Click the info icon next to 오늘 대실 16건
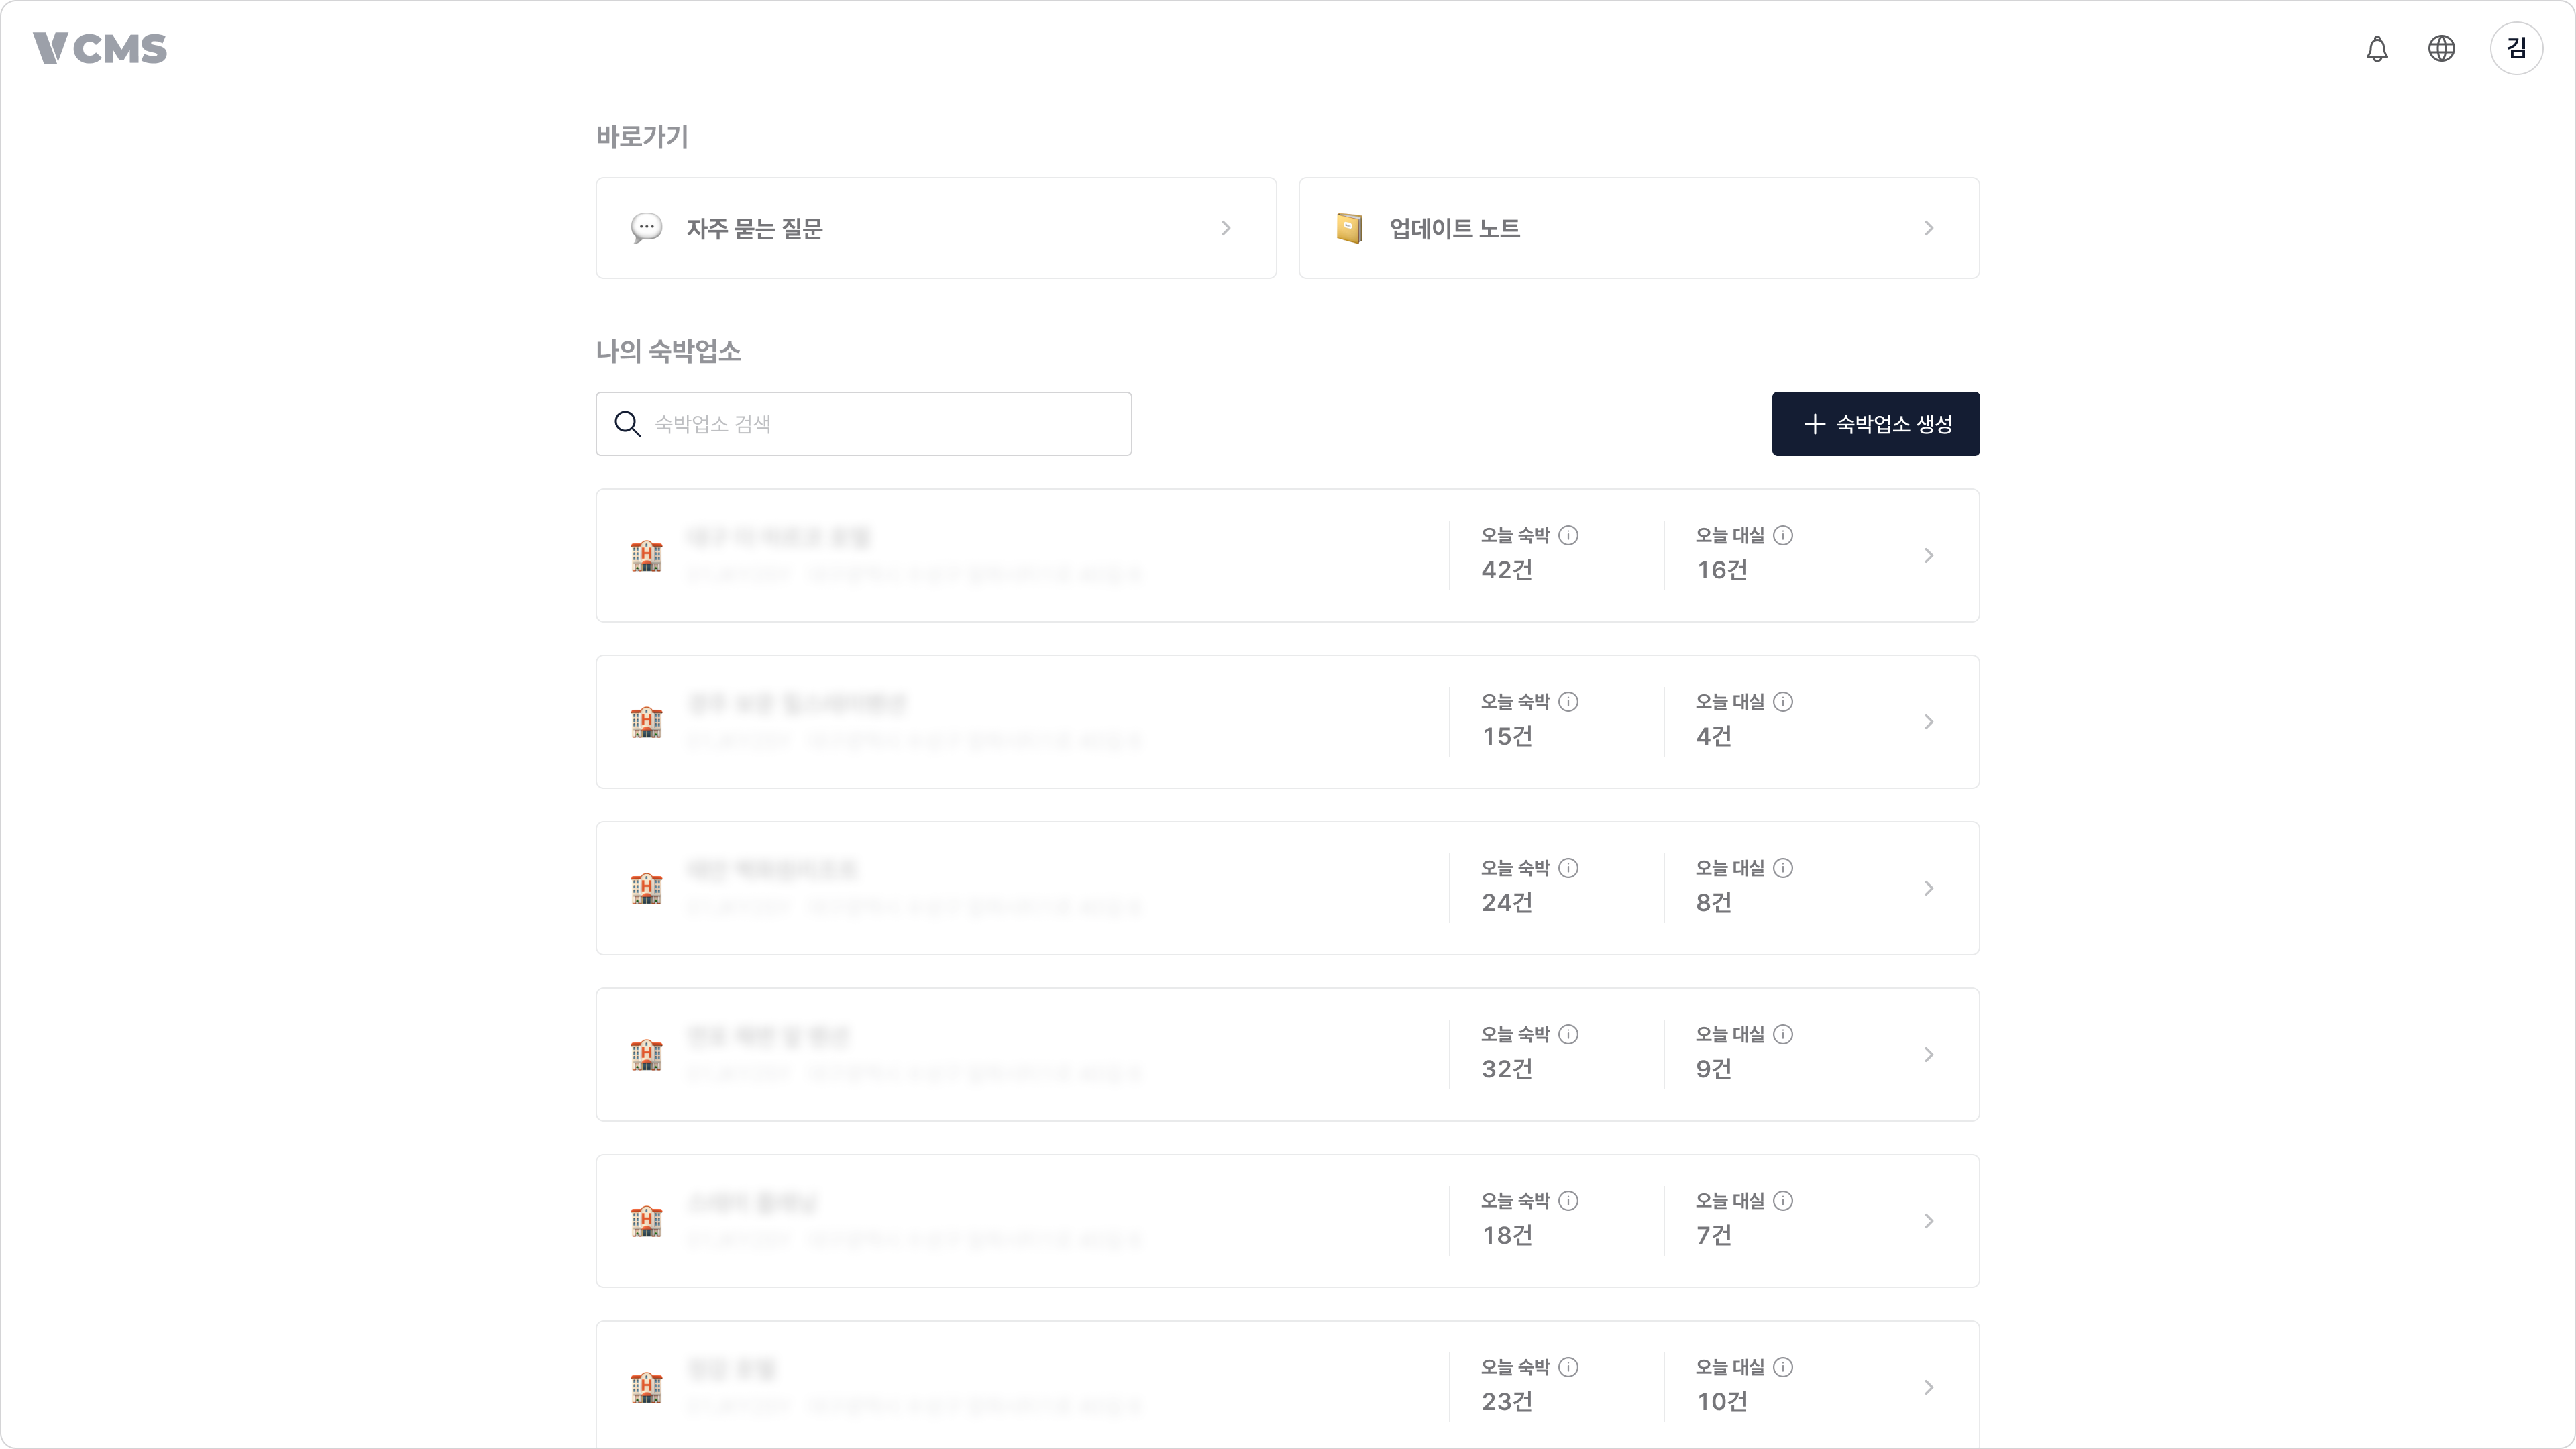The width and height of the screenshot is (2576, 1449). pos(1783,536)
